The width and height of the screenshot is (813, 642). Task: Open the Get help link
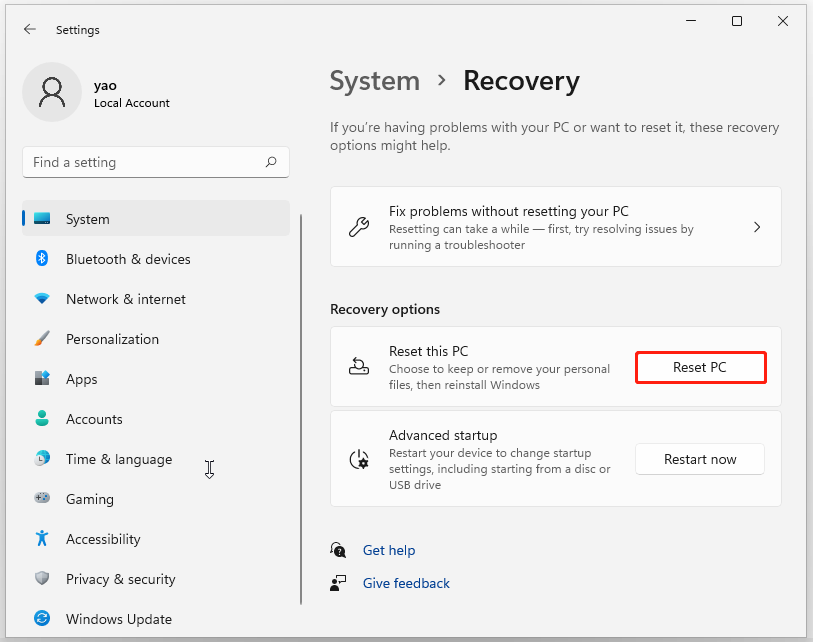pyautogui.click(x=389, y=550)
